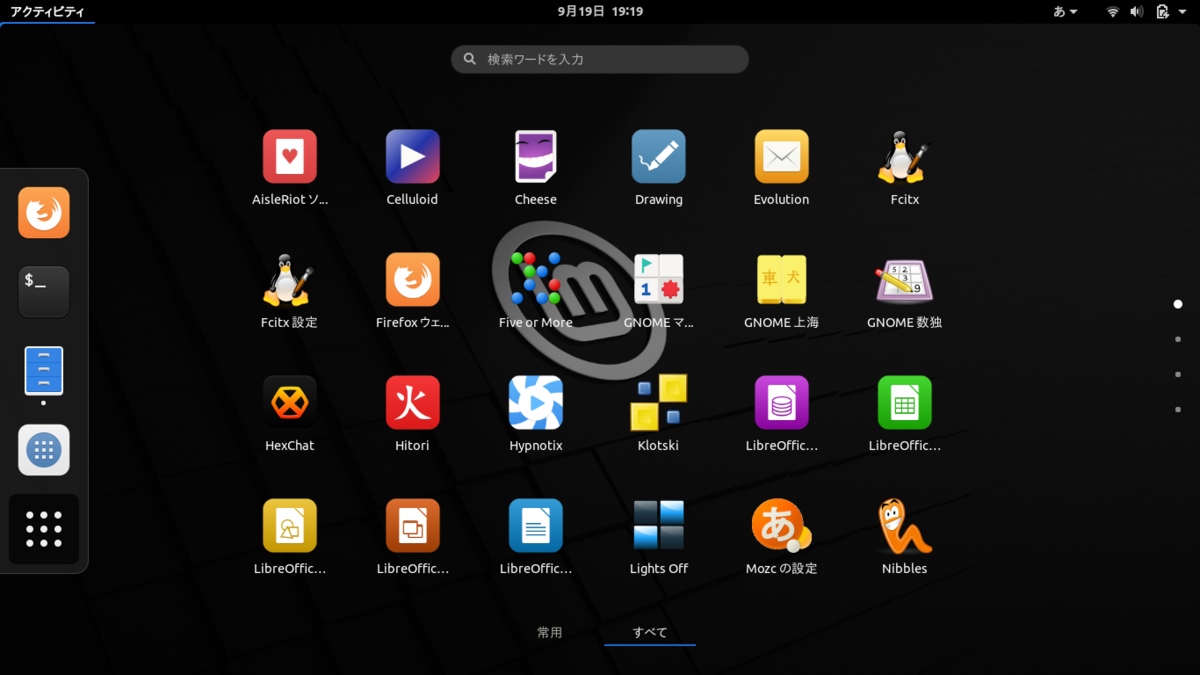Screen dimensions: 1200x675
Task: Start the HexChat IRC client
Action: pyautogui.click(x=289, y=403)
